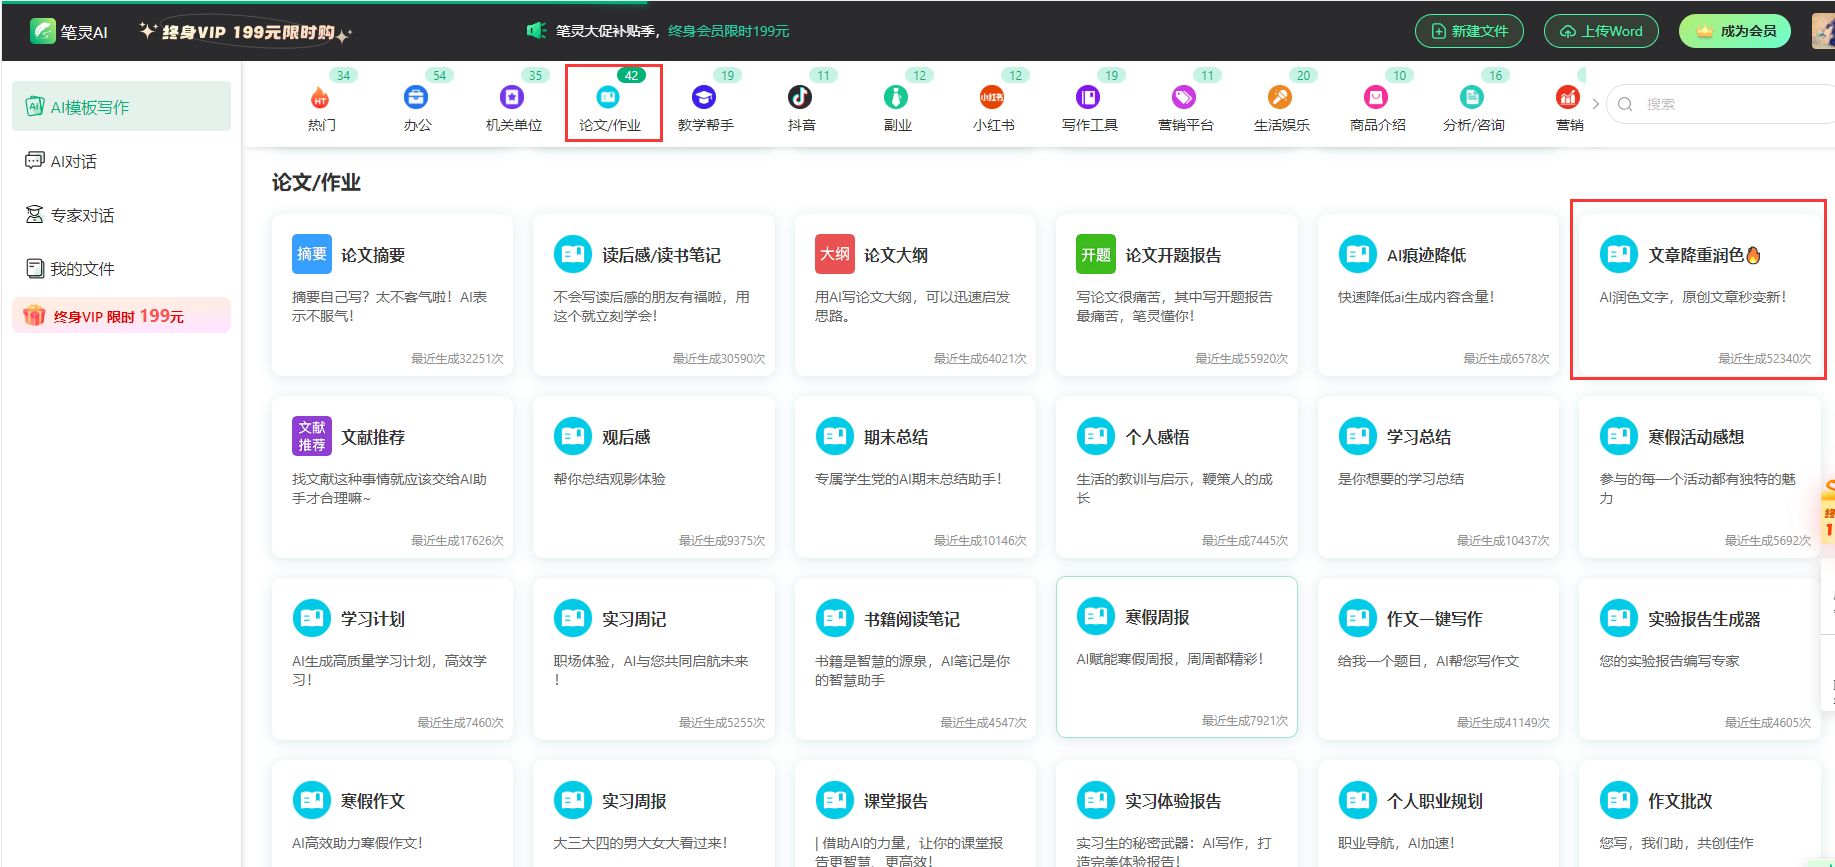
Task: Open the 写作工具 category icon
Action: coord(1088,97)
